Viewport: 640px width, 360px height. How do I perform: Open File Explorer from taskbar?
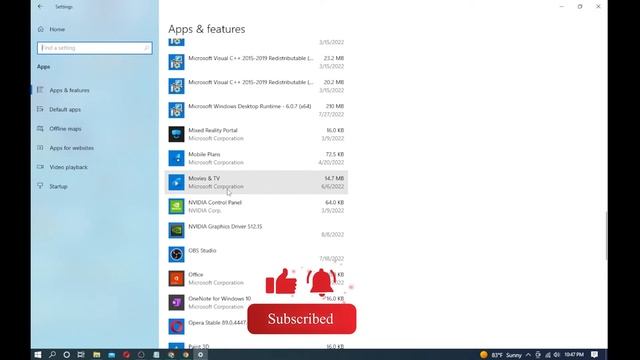[x=96, y=355]
